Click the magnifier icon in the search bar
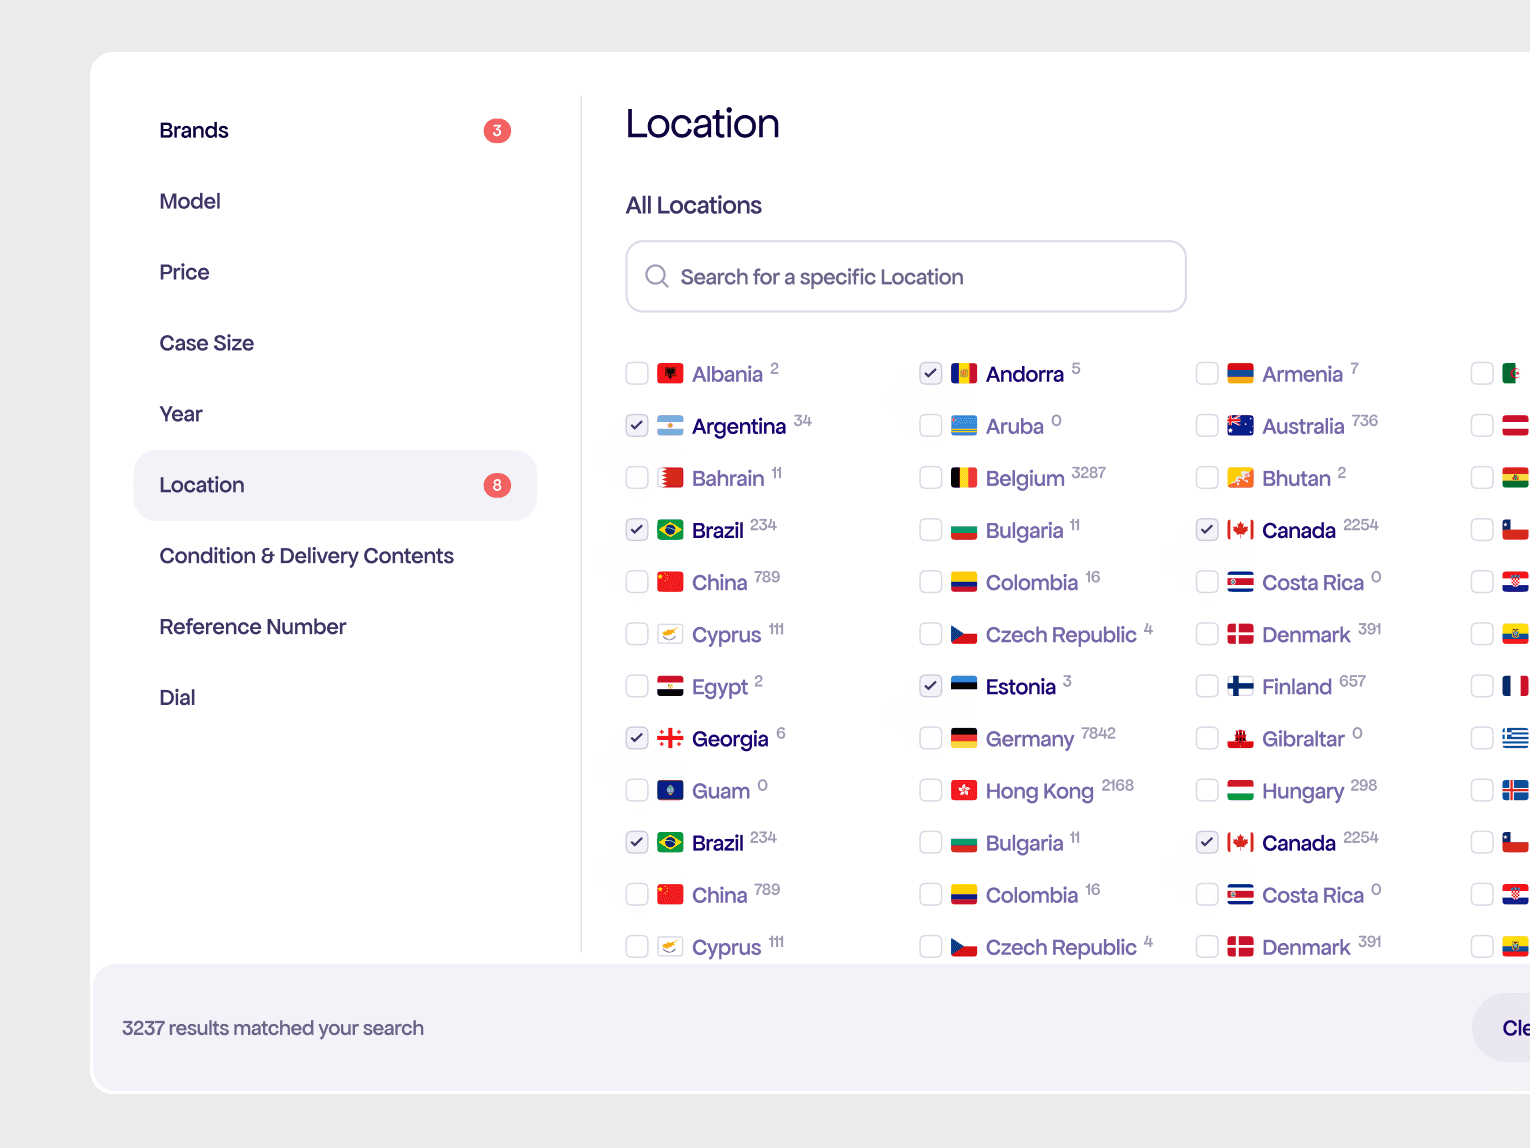The width and height of the screenshot is (1530, 1148). pyautogui.click(x=657, y=276)
